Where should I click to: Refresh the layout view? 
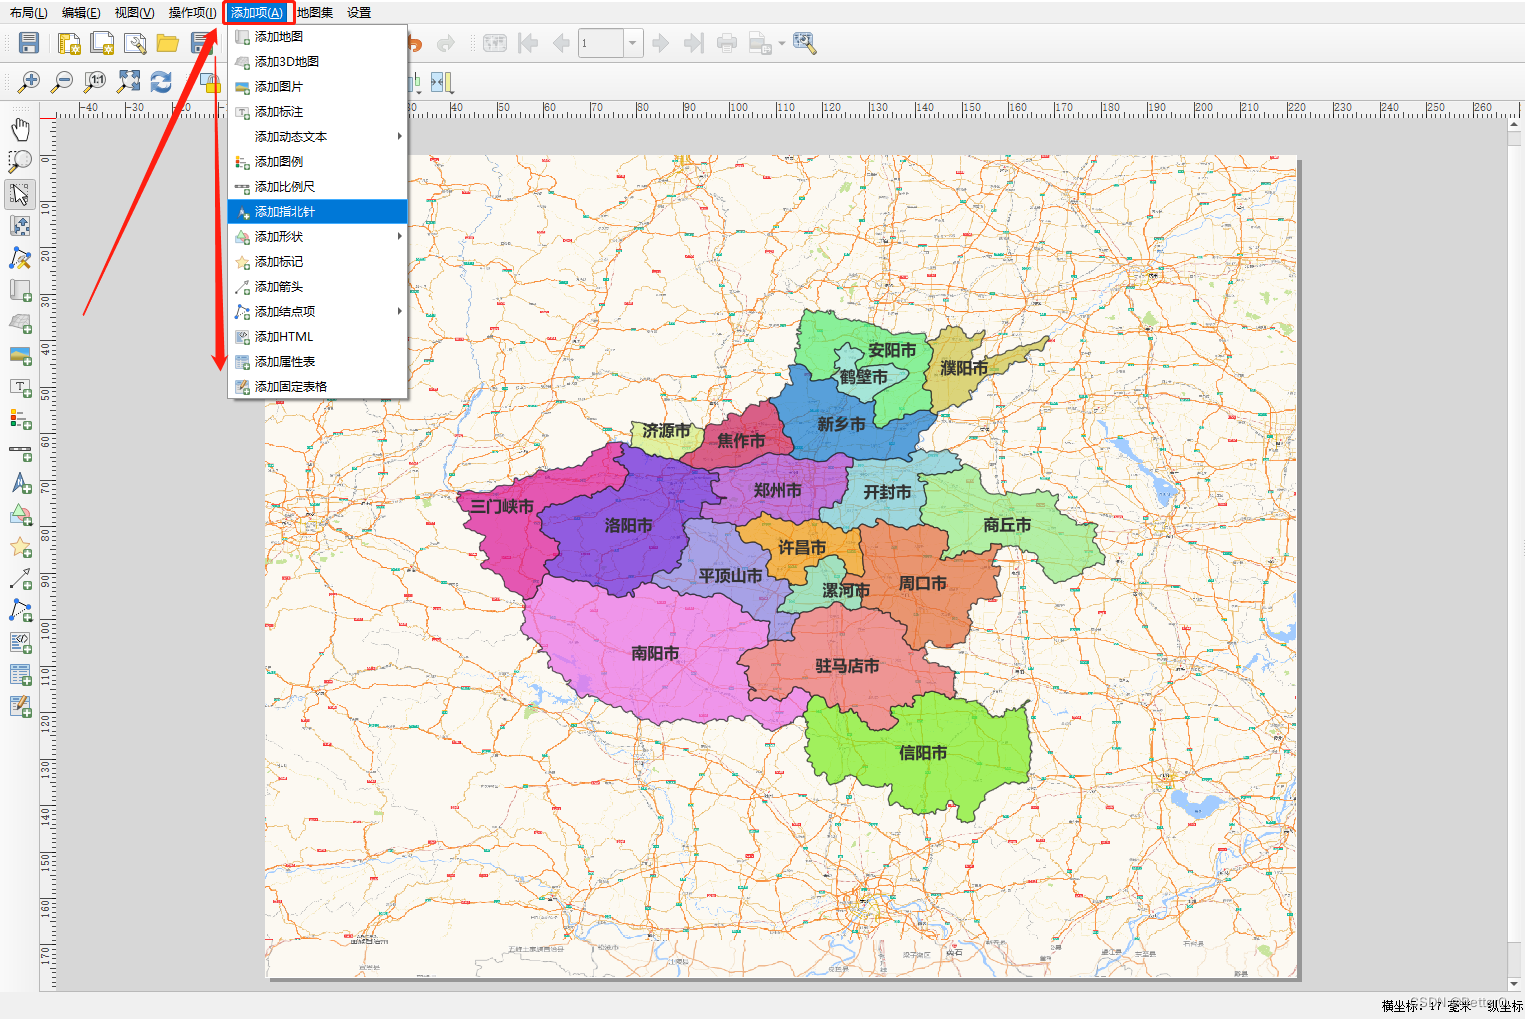tap(161, 82)
